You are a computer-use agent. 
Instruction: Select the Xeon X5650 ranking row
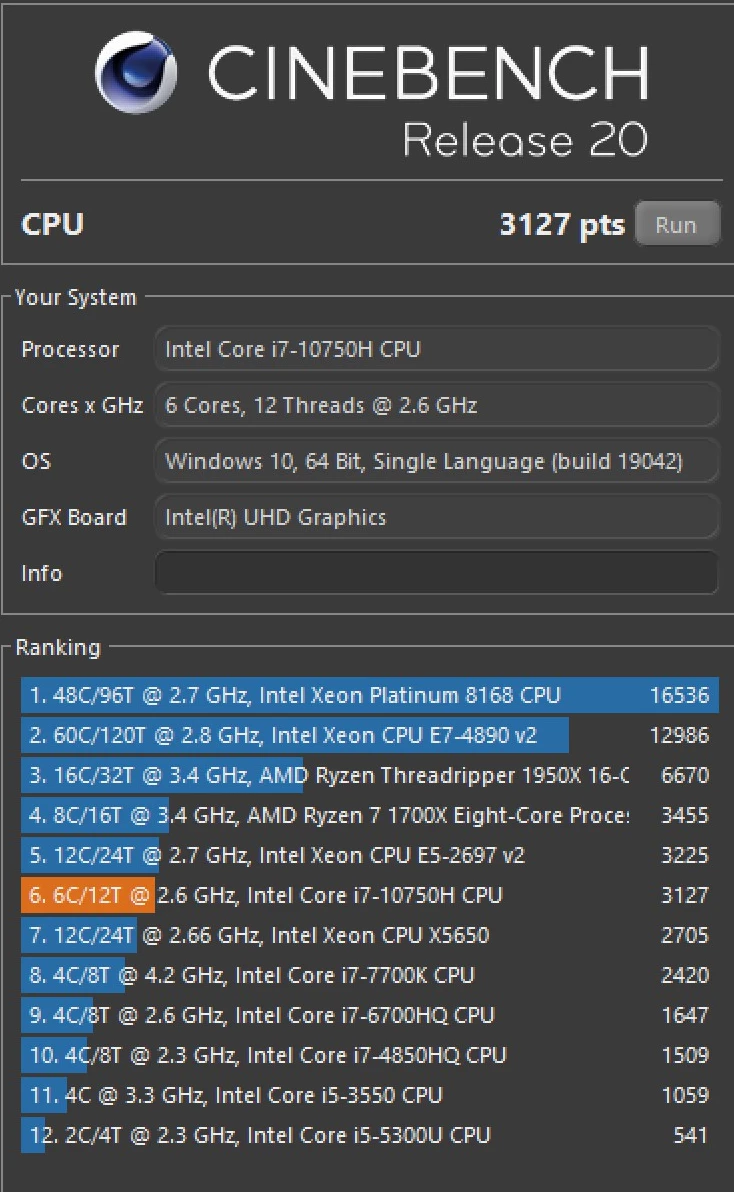369,935
